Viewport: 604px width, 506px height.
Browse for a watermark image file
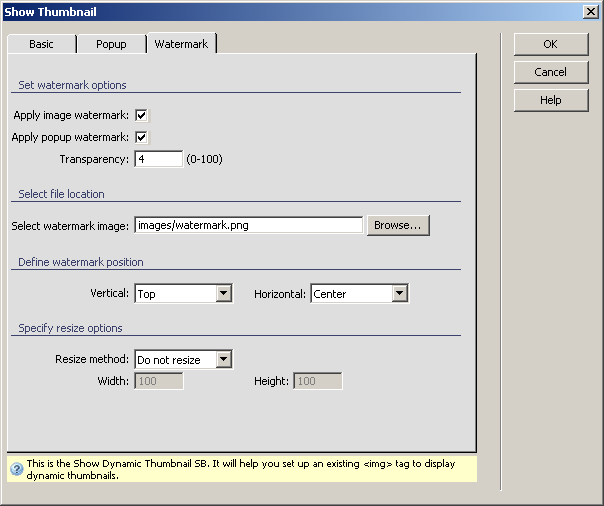point(398,225)
